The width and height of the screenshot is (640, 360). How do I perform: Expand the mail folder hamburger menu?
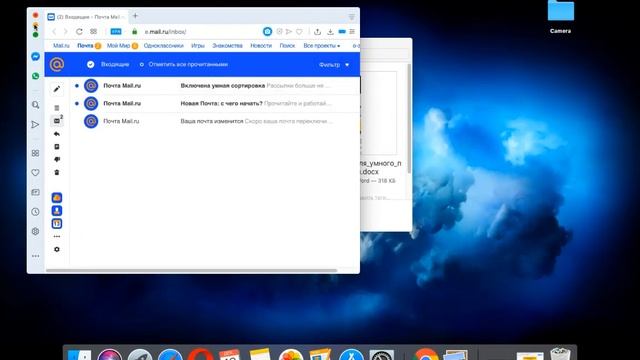(x=57, y=108)
